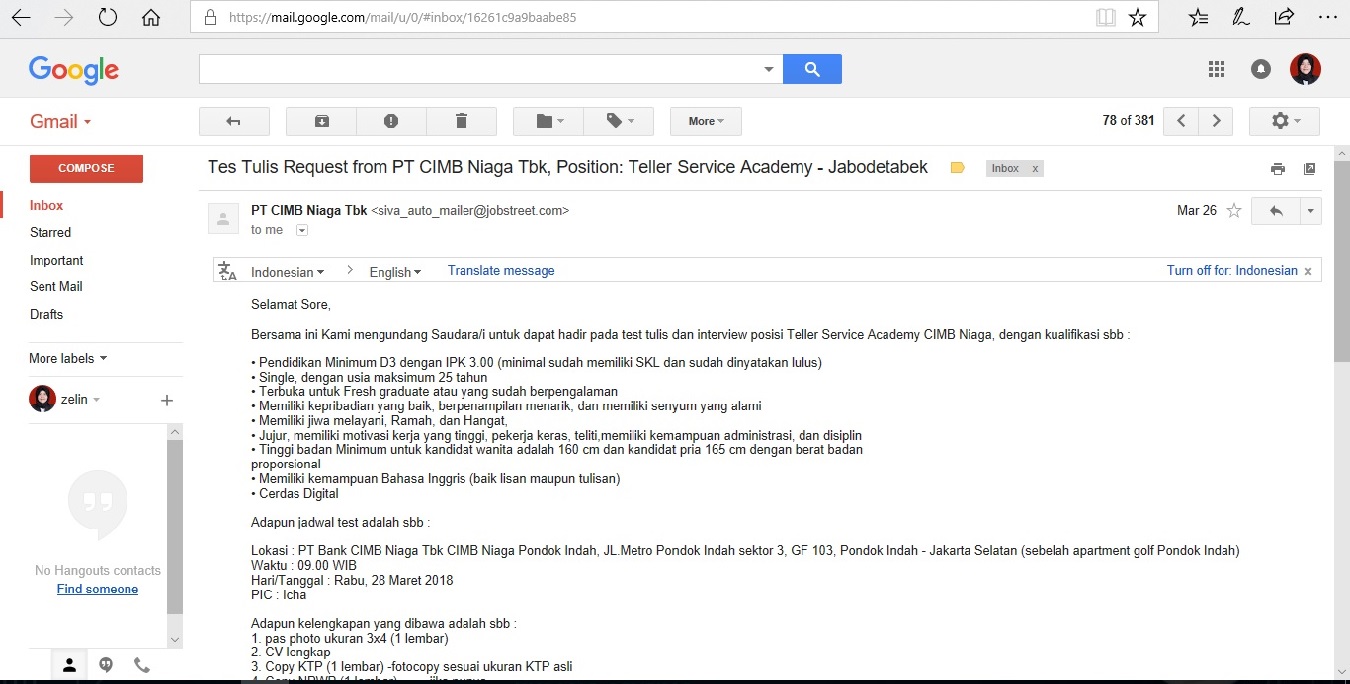This screenshot has height=684, width=1350.
Task: Click inside the Gmail search field
Action: pos(478,69)
